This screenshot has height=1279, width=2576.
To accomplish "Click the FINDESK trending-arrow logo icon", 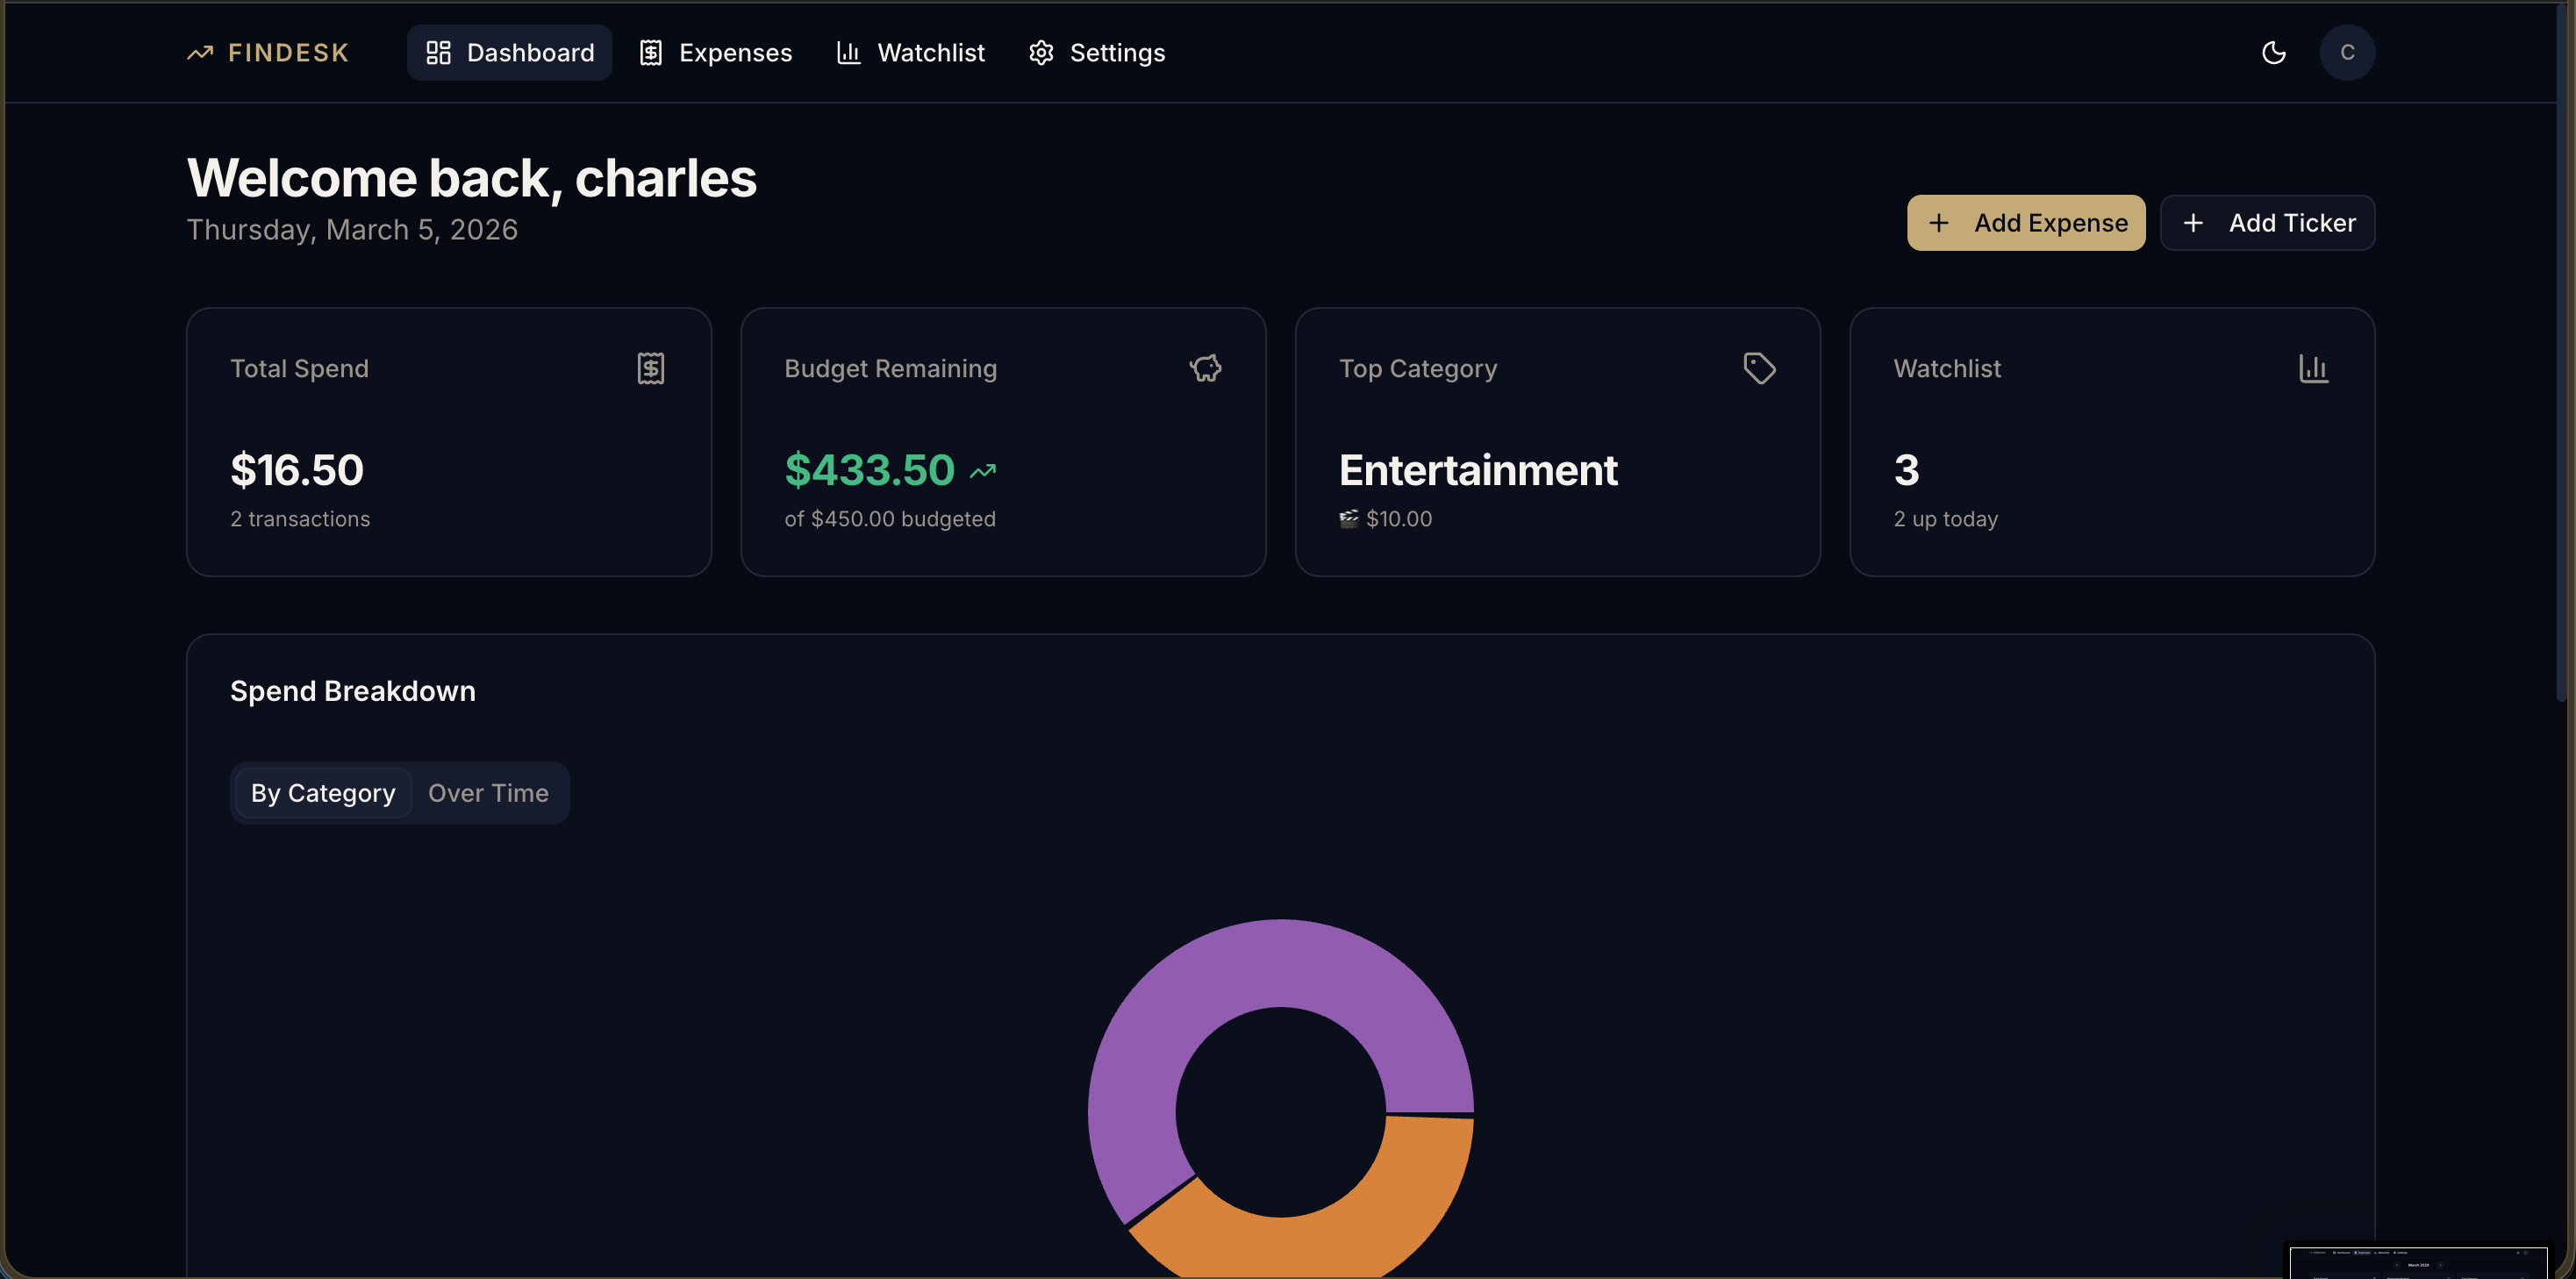I will (200, 52).
